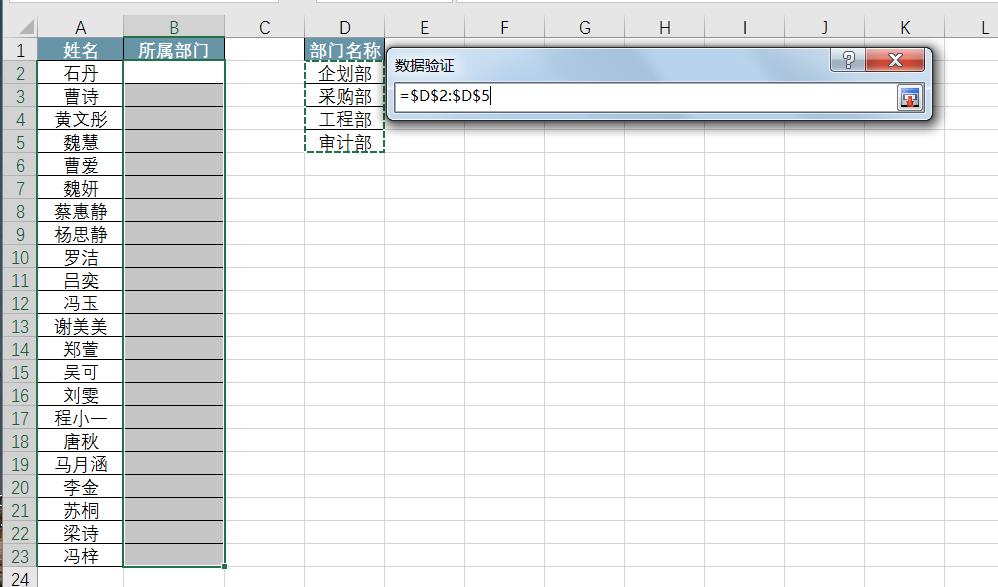The image size is (998, 587).
Task: Click the 部门名称 header cell
Action: click(344, 50)
